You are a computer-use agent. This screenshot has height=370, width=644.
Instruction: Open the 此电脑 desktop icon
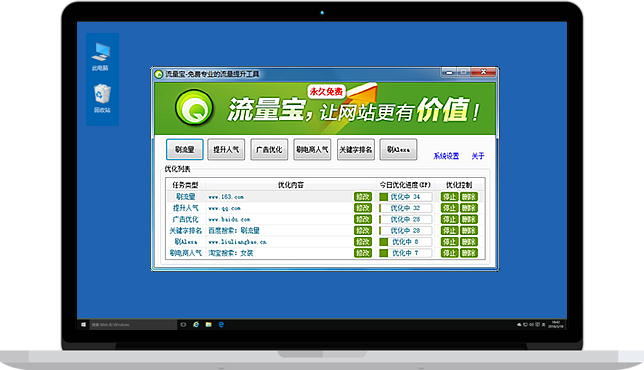[101, 56]
